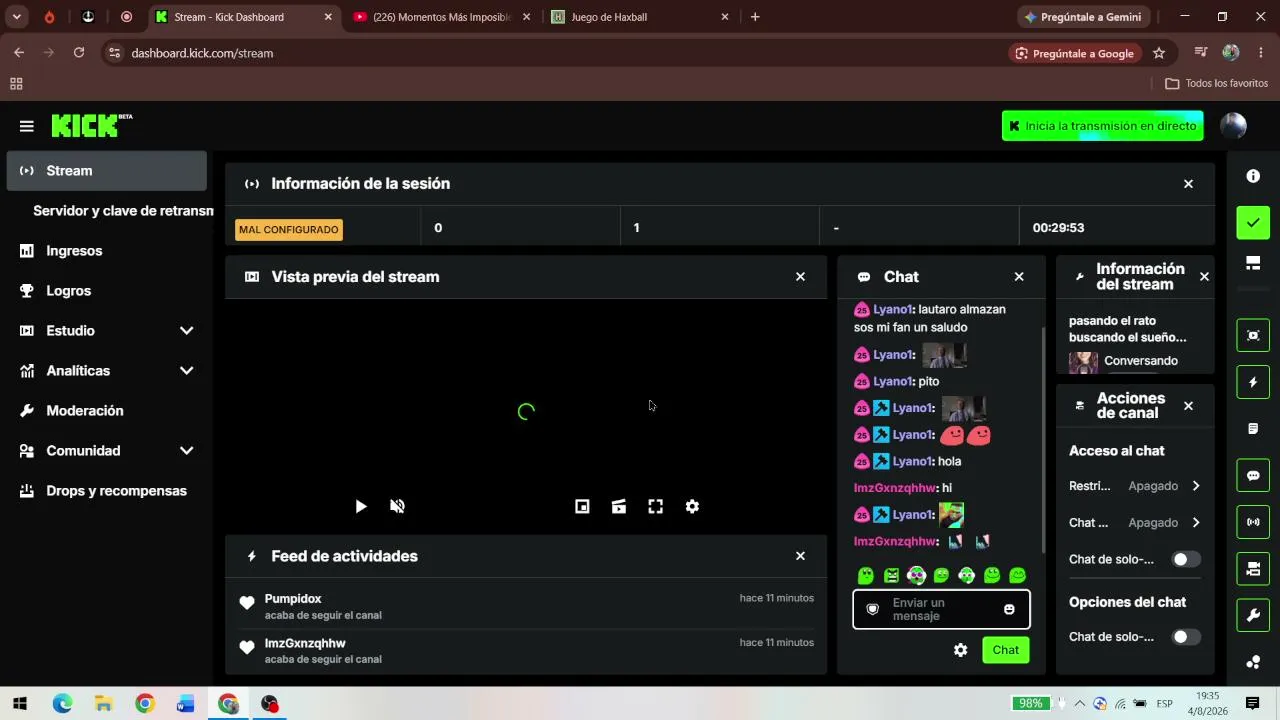Toggle Chat de solo switch under Opciones del chat
Screen dimensions: 1280x720
click(1185, 637)
